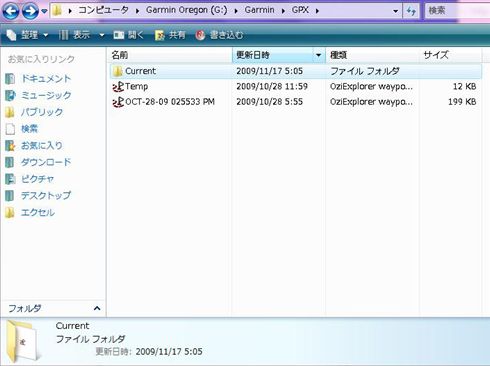This screenshot has width=490, height=366.
Task: Click the 表示 views button
Action: [75, 35]
